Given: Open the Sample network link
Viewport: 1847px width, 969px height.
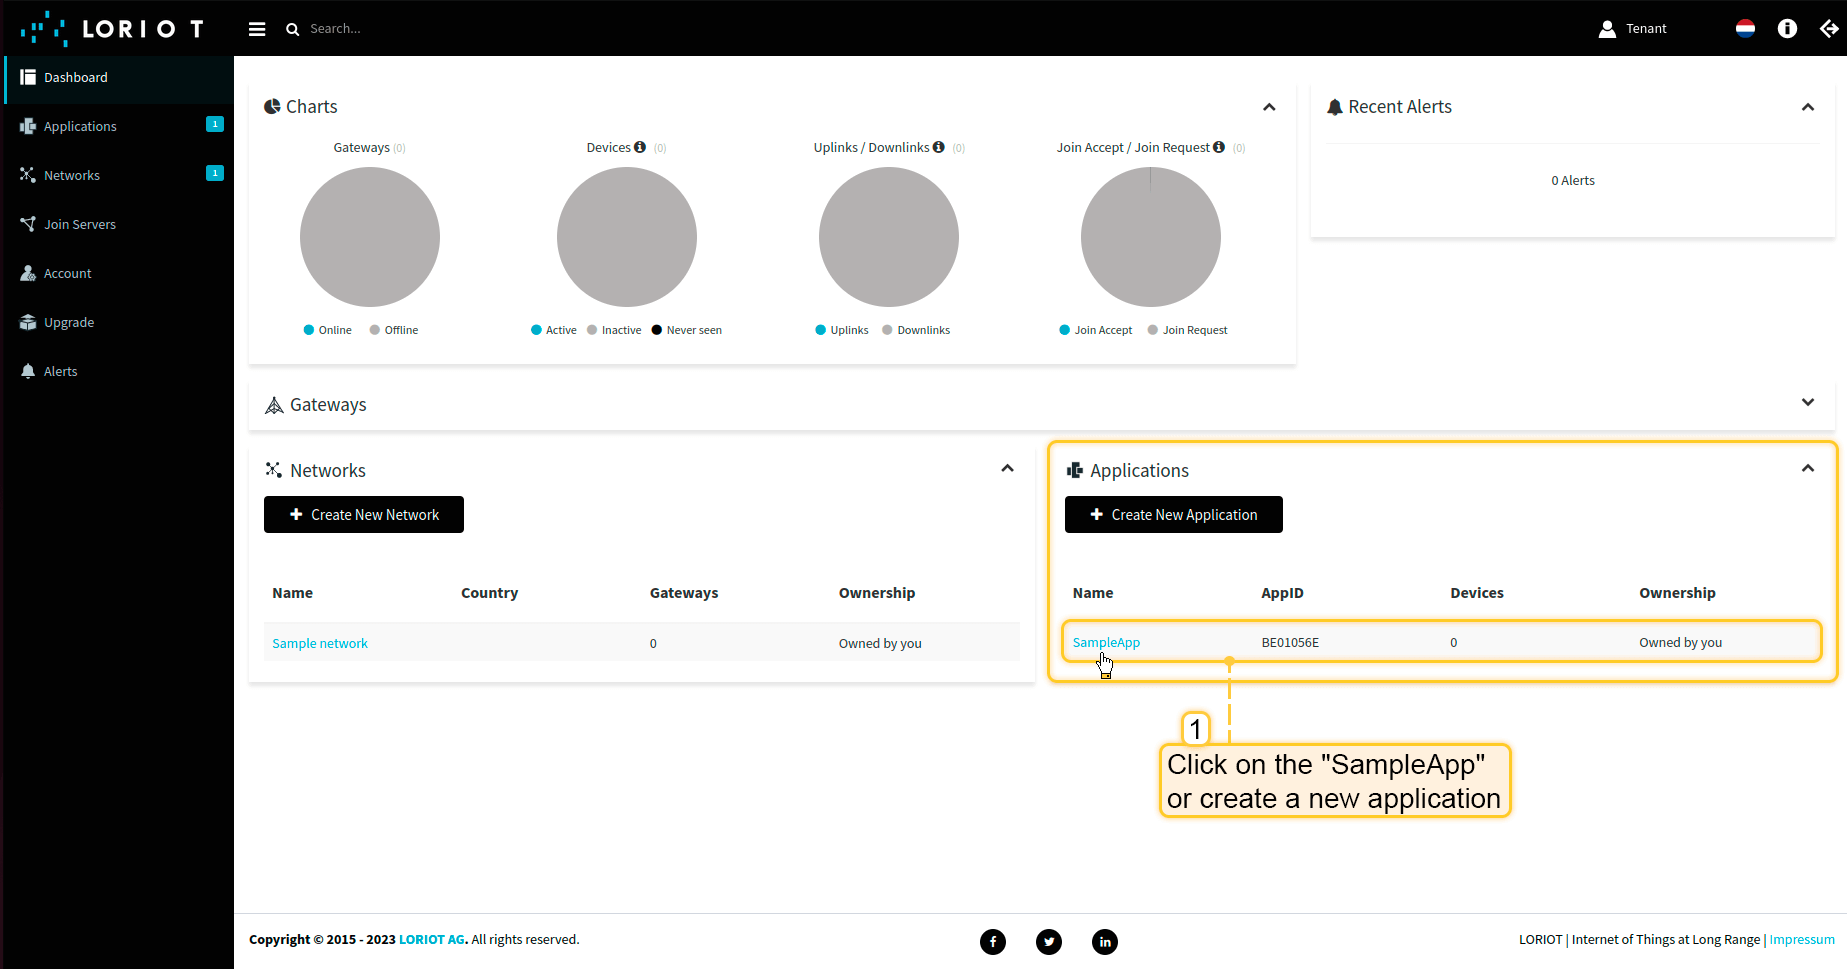Looking at the screenshot, I should [x=320, y=643].
